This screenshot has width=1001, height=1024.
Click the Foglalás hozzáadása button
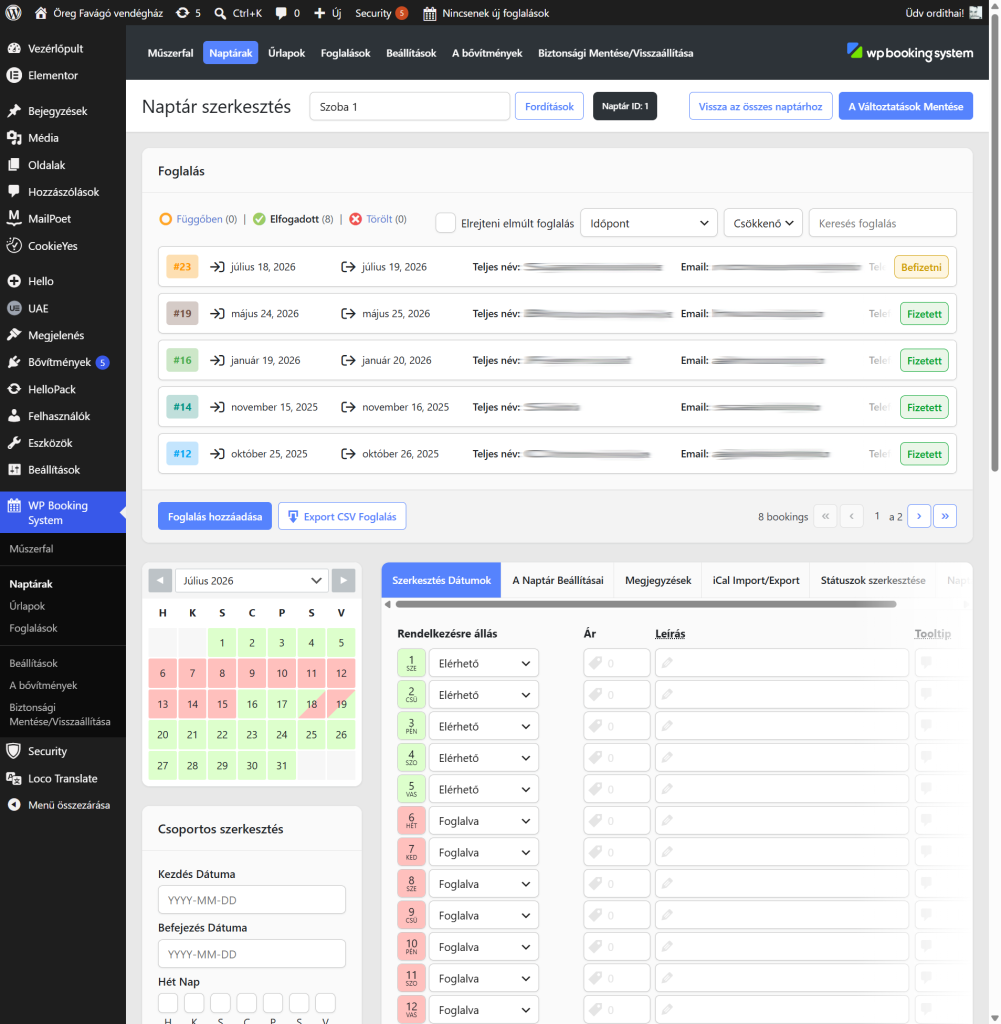point(215,516)
